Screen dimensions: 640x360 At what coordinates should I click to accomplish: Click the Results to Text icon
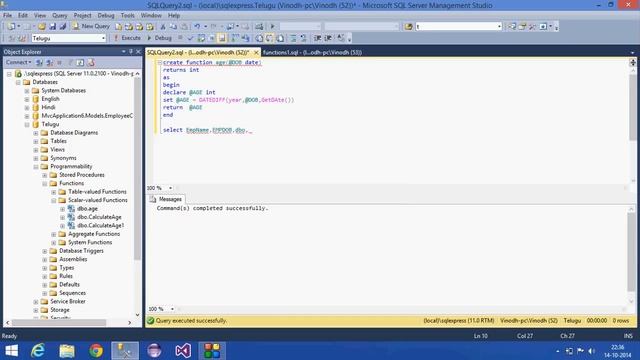coord(259,38)
